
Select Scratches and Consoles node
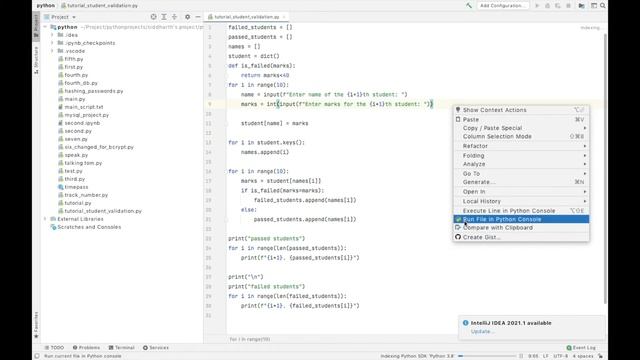(86, 227)
